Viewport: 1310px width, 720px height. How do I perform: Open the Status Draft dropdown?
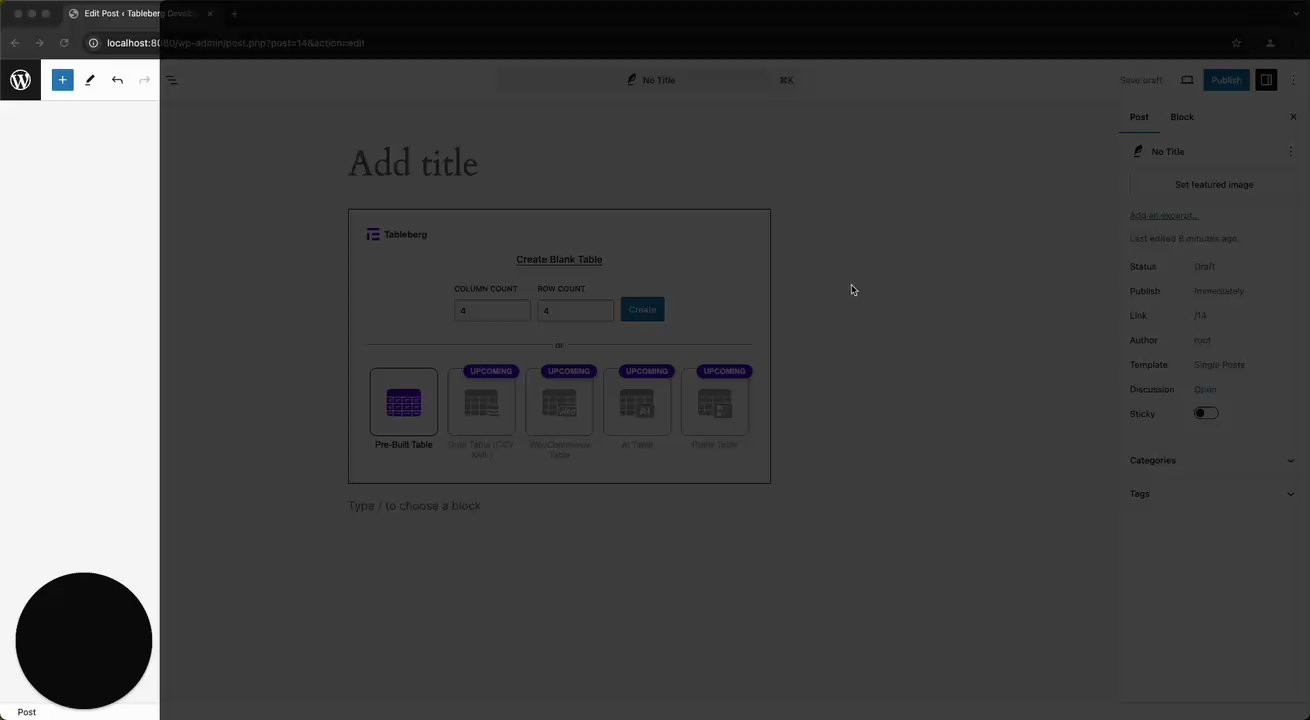(x=1204, y=267)
